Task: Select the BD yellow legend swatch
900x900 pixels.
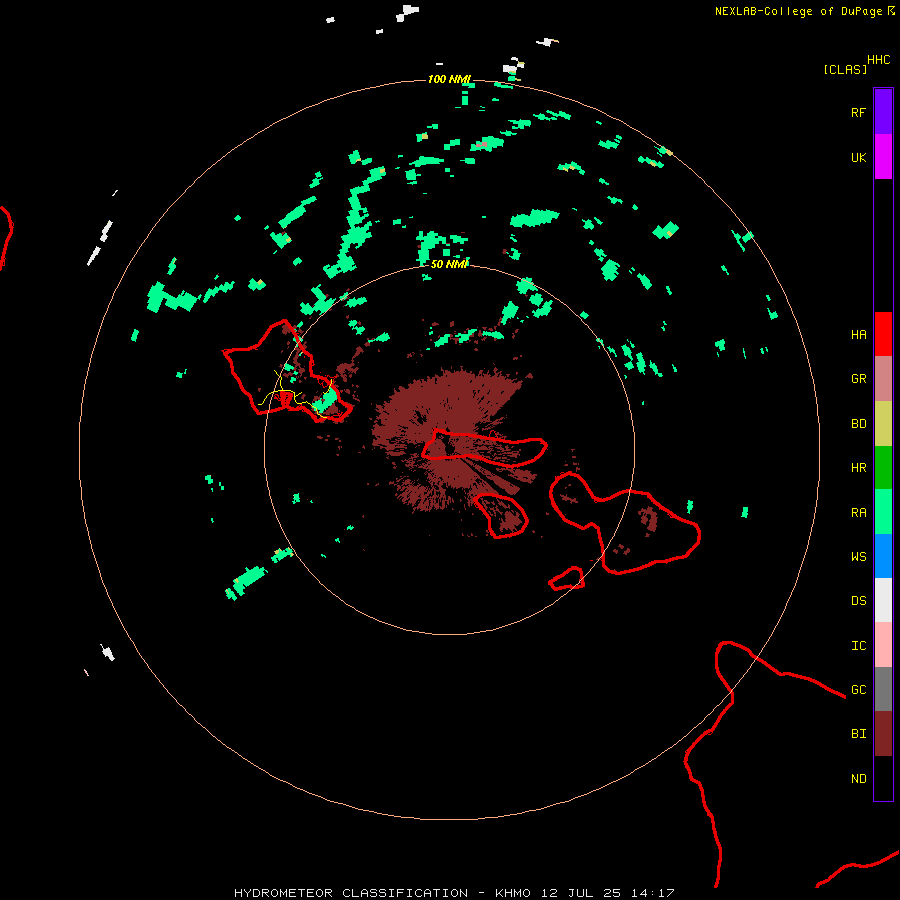Action: [x=883, y=423]
